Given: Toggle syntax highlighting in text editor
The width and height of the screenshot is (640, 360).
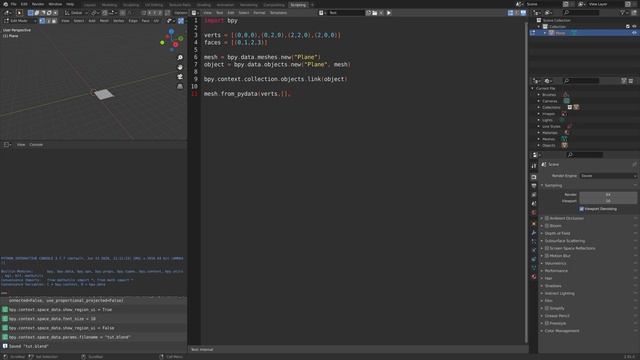Looking at the screenshot, I should click(x=523, y=13).
